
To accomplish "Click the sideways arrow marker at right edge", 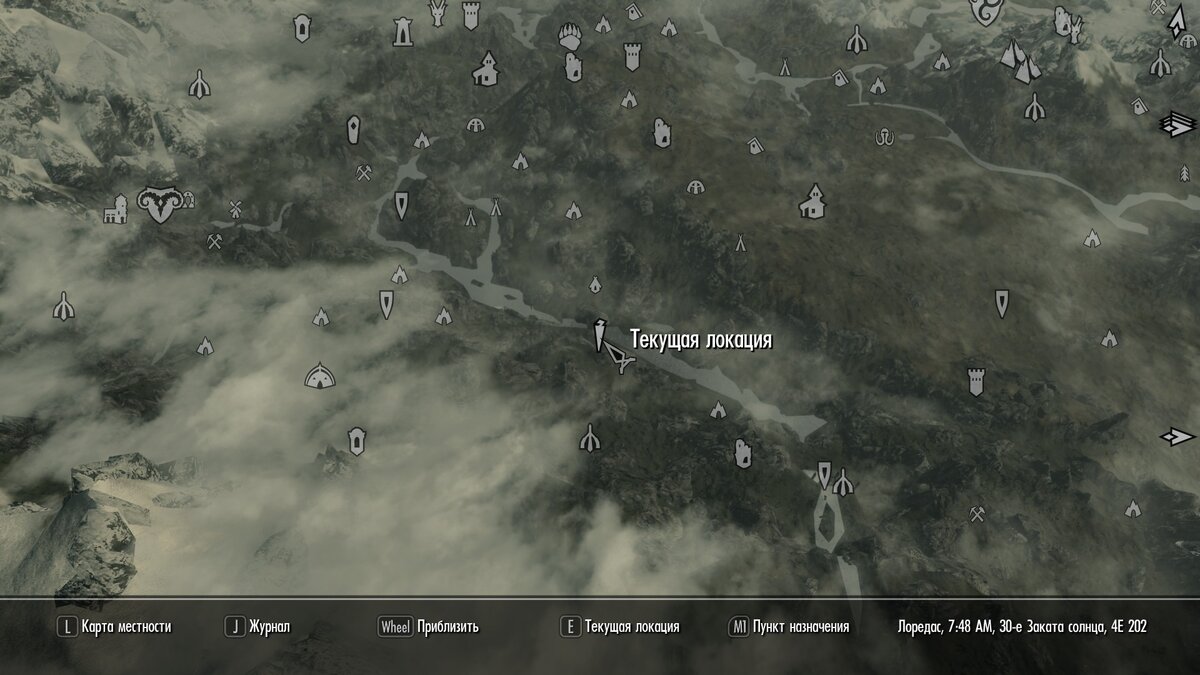I will (x=1177, y=437).
